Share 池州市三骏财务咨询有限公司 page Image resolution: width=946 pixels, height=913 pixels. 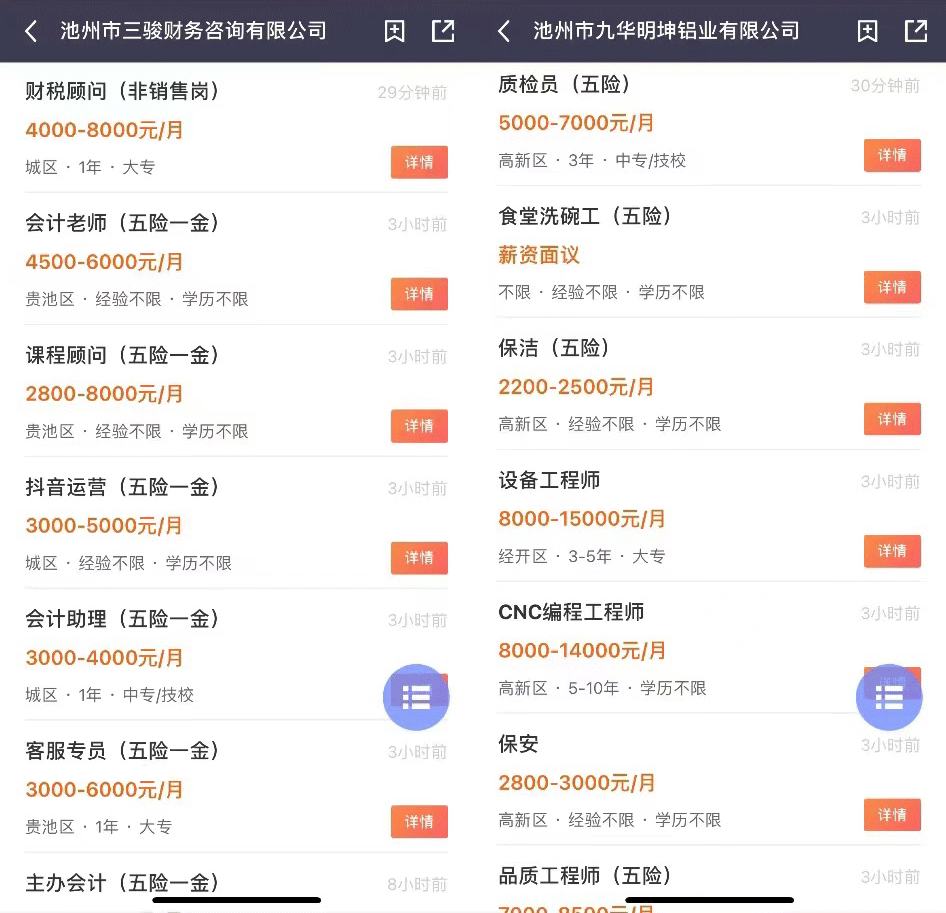coord(443,31)
